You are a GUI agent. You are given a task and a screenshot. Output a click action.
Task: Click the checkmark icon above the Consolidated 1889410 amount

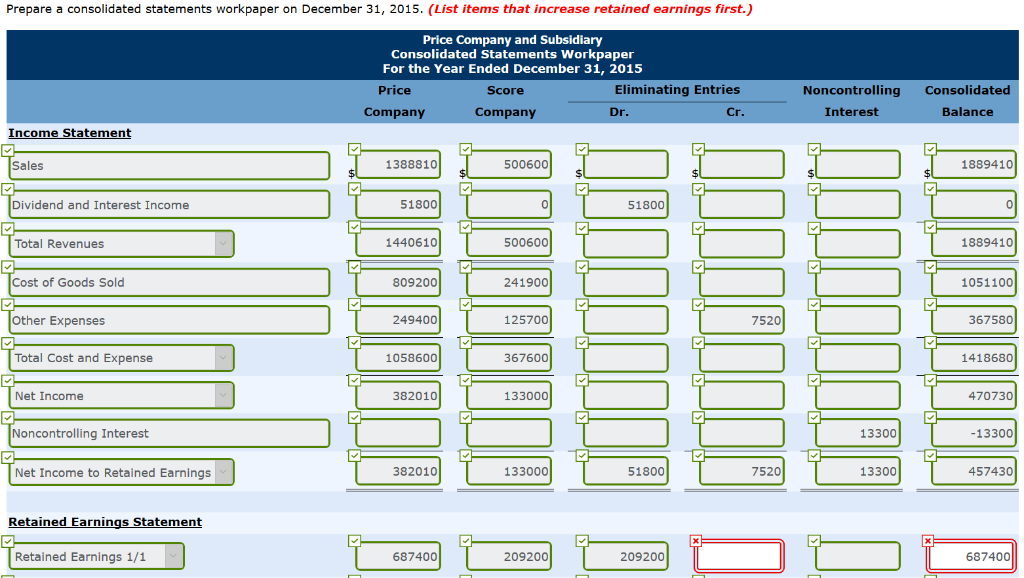929,148
